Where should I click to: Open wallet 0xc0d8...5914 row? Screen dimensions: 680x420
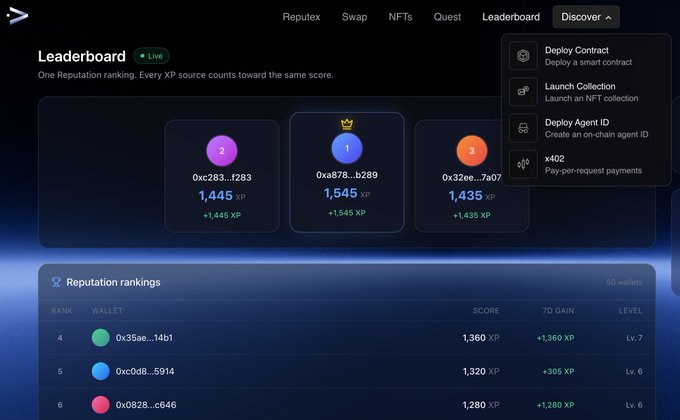[347, 371]
